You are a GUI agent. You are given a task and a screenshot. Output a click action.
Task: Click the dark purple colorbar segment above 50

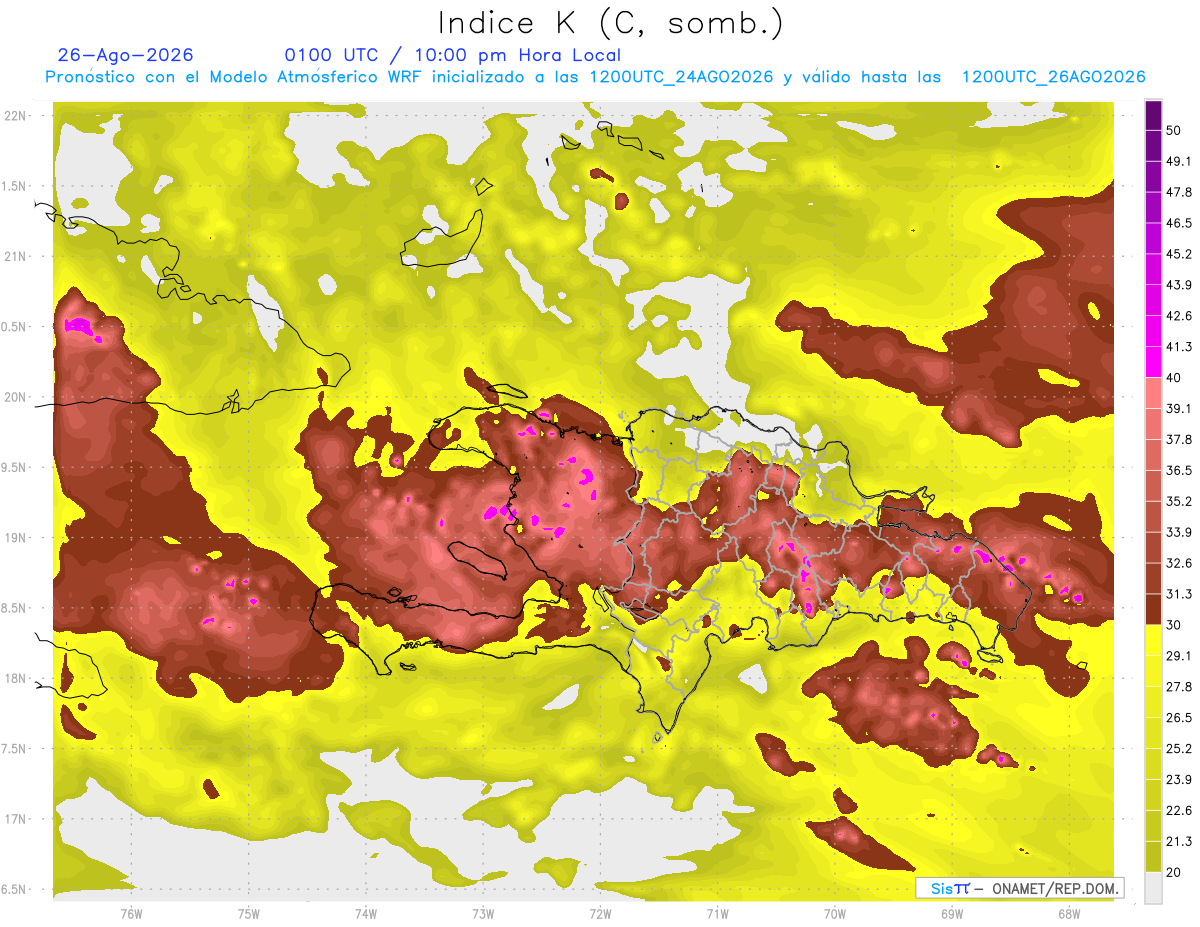(x=1153, y=116)
